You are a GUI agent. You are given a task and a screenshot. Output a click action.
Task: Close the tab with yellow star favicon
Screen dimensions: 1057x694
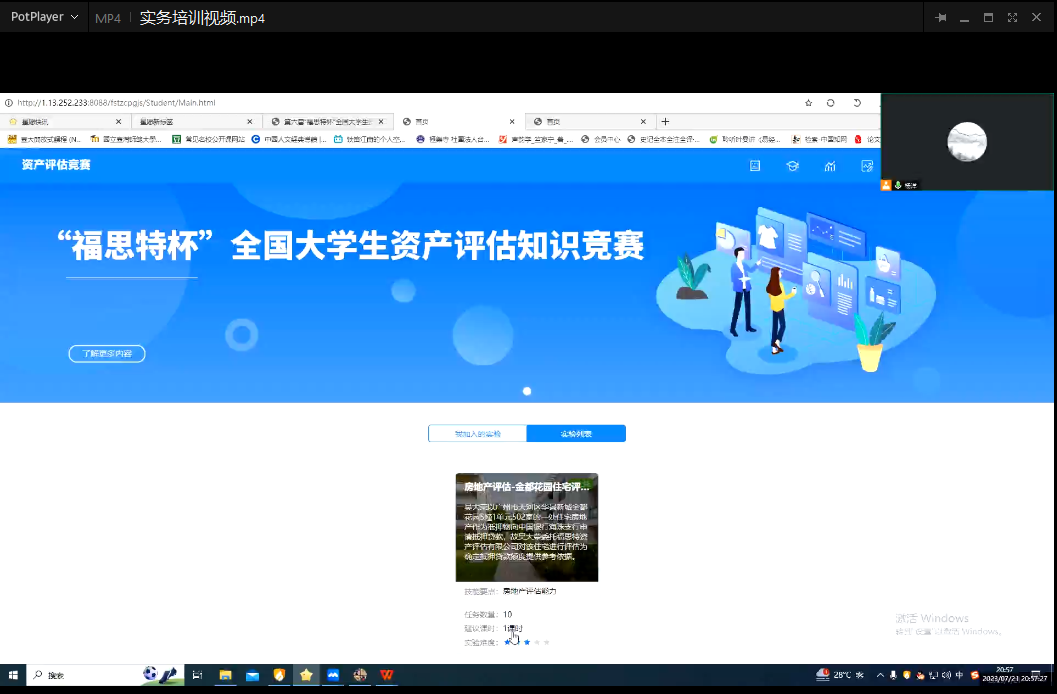point(119,122)
